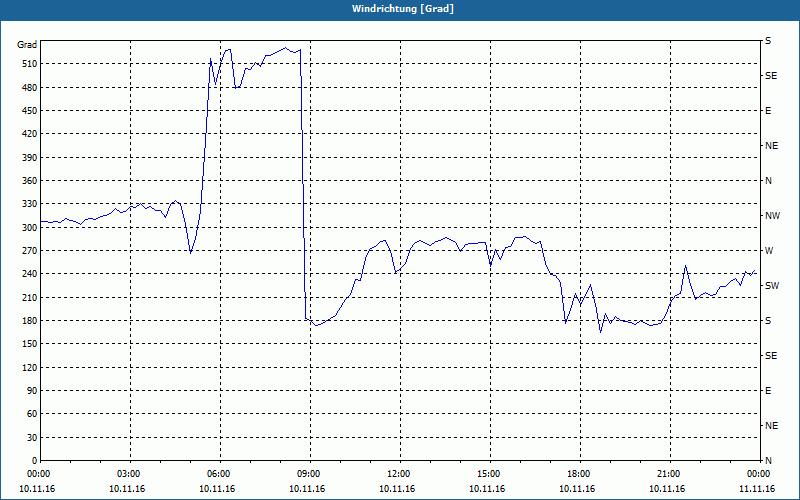Select the 06:00 time label
The width and height of the screenshot is (800, 500).
(x=220, y=474)
